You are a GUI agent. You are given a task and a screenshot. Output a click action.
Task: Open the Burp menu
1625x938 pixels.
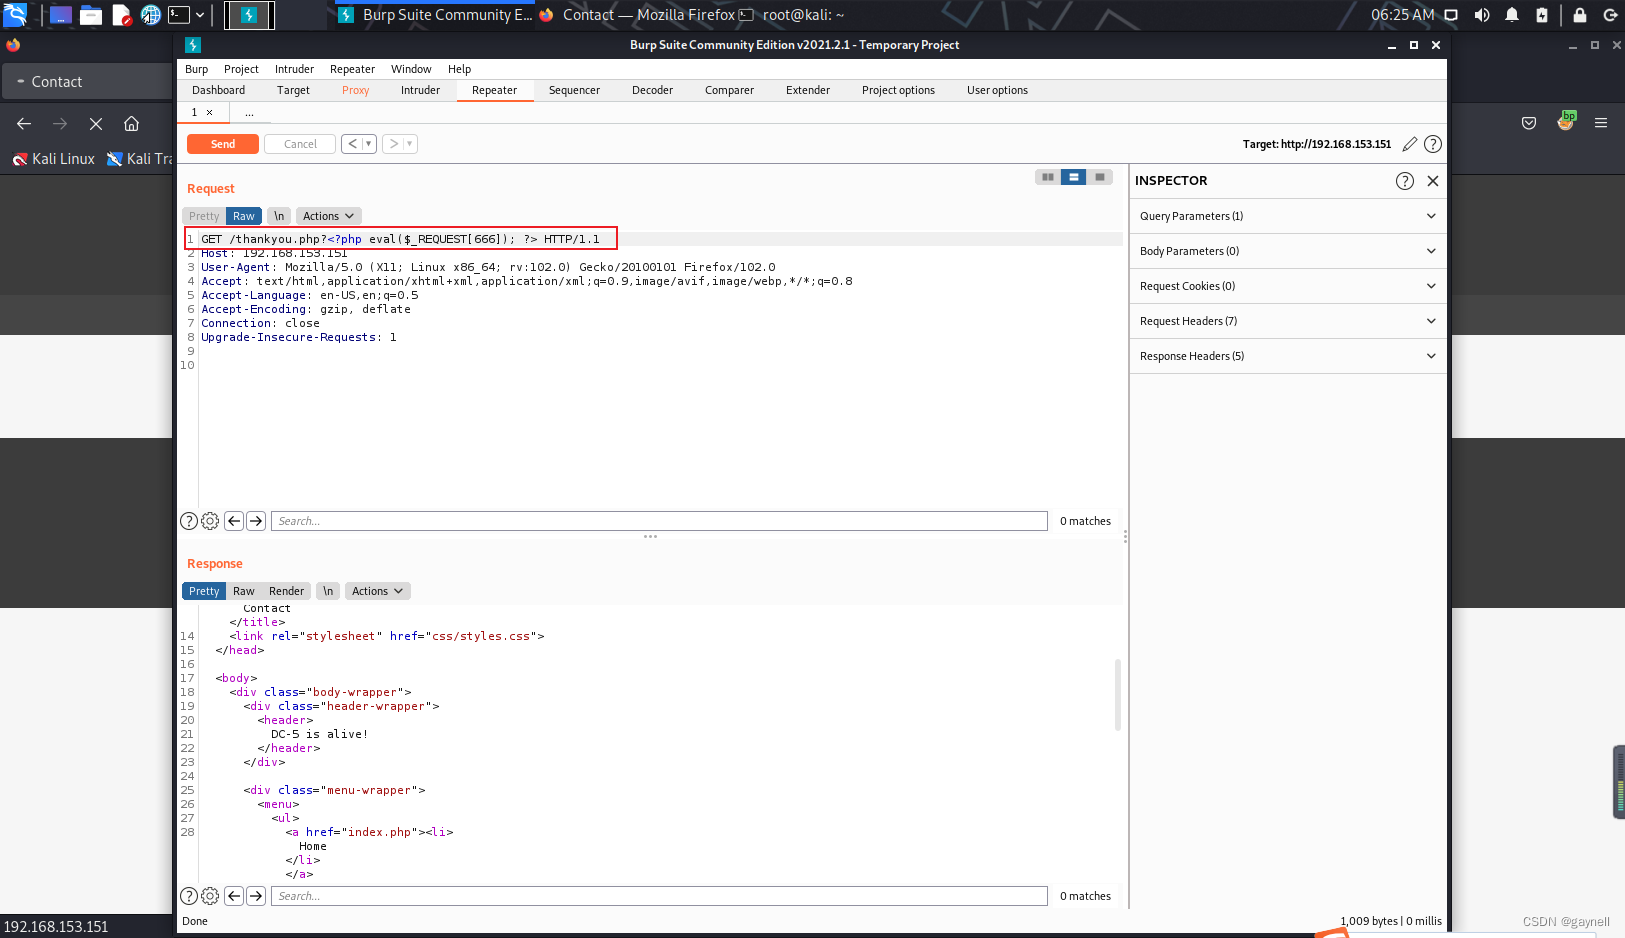196,69
